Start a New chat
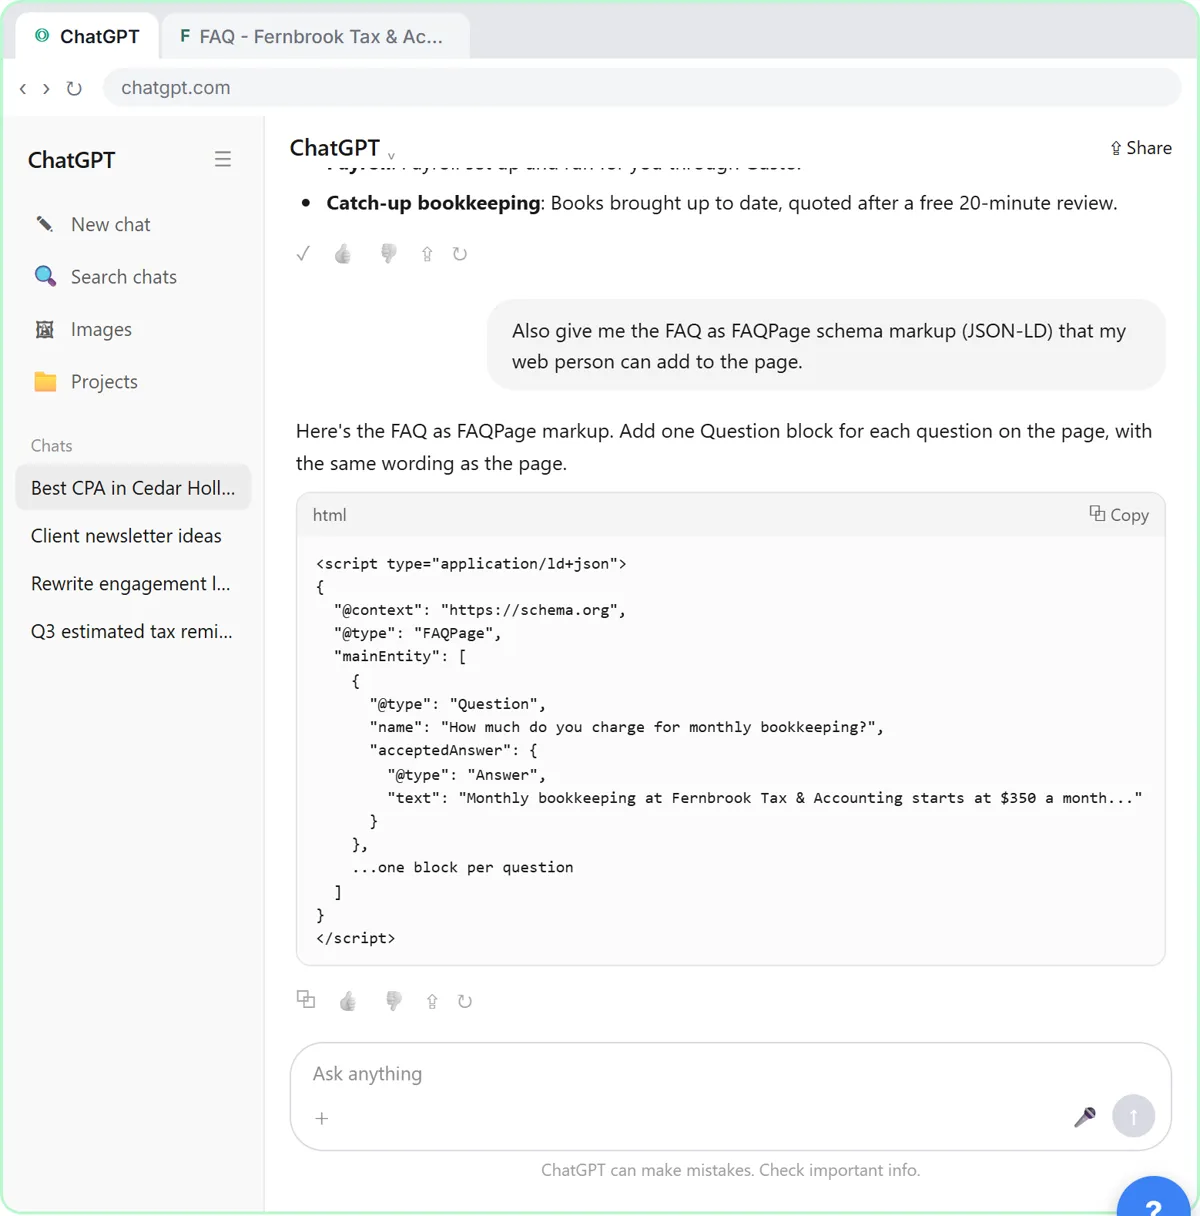 tap(132, 224)
